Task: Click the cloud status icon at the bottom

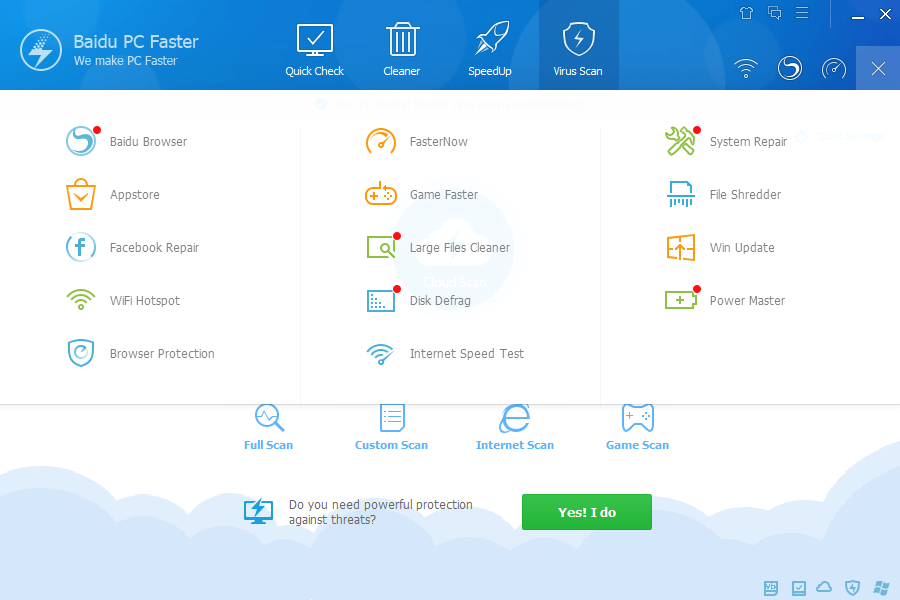Action: (x=824, y=587)
